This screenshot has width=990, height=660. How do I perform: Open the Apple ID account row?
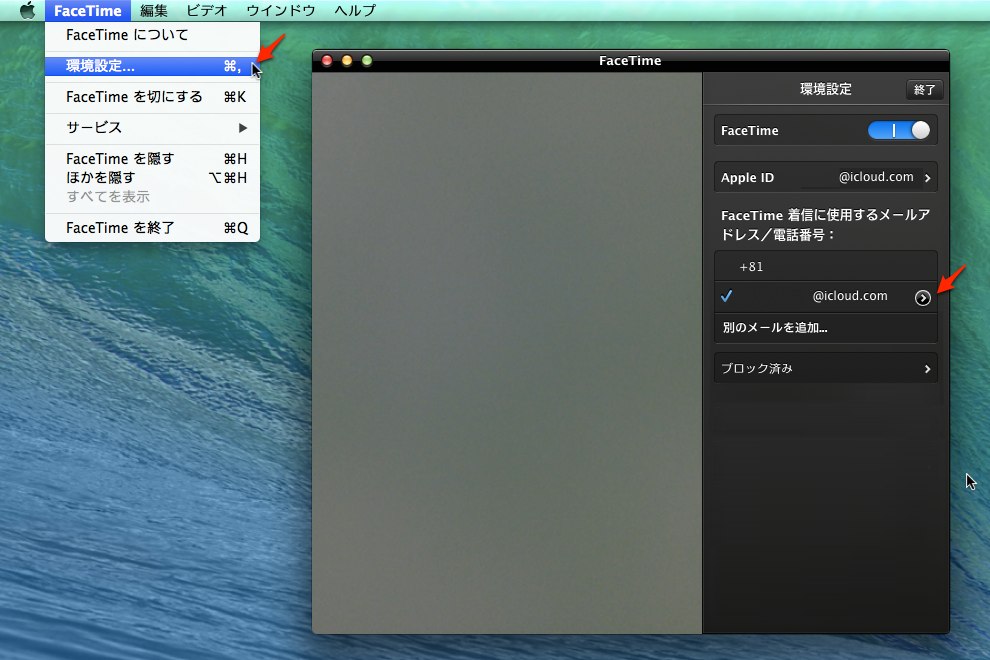click(x=826, y=177)
